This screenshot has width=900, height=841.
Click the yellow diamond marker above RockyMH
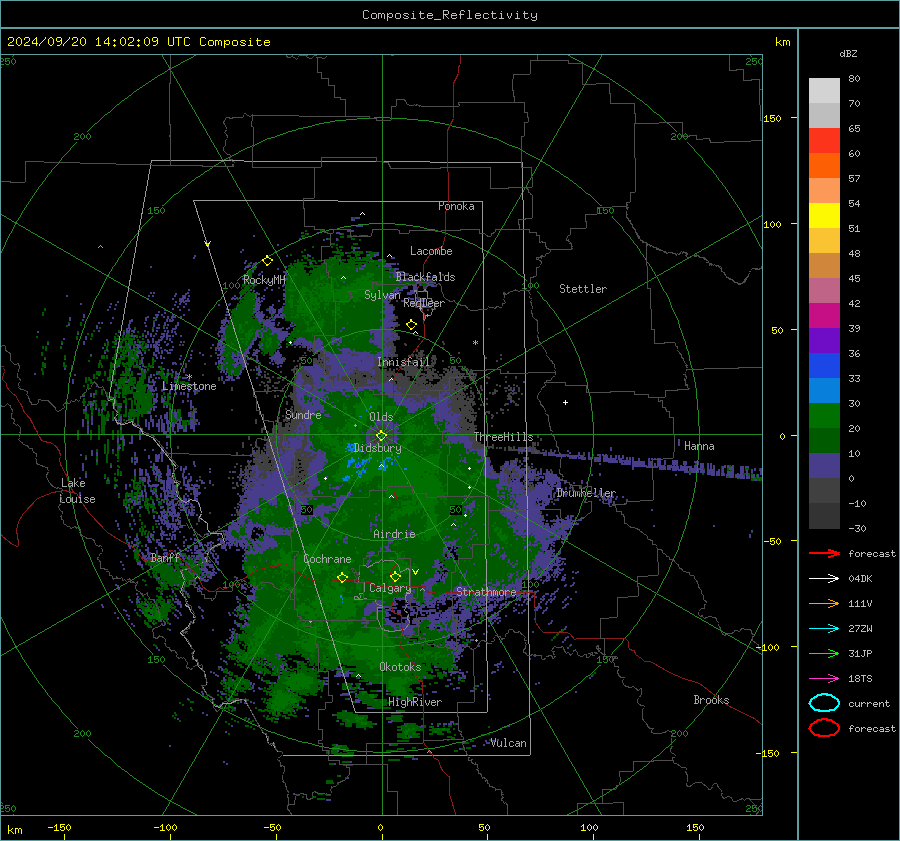click(267, 261)
